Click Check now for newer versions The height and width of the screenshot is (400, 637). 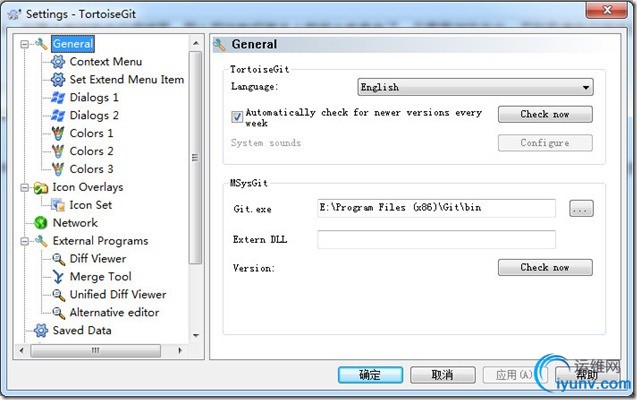pyautogui.click(x=545, y=115)
